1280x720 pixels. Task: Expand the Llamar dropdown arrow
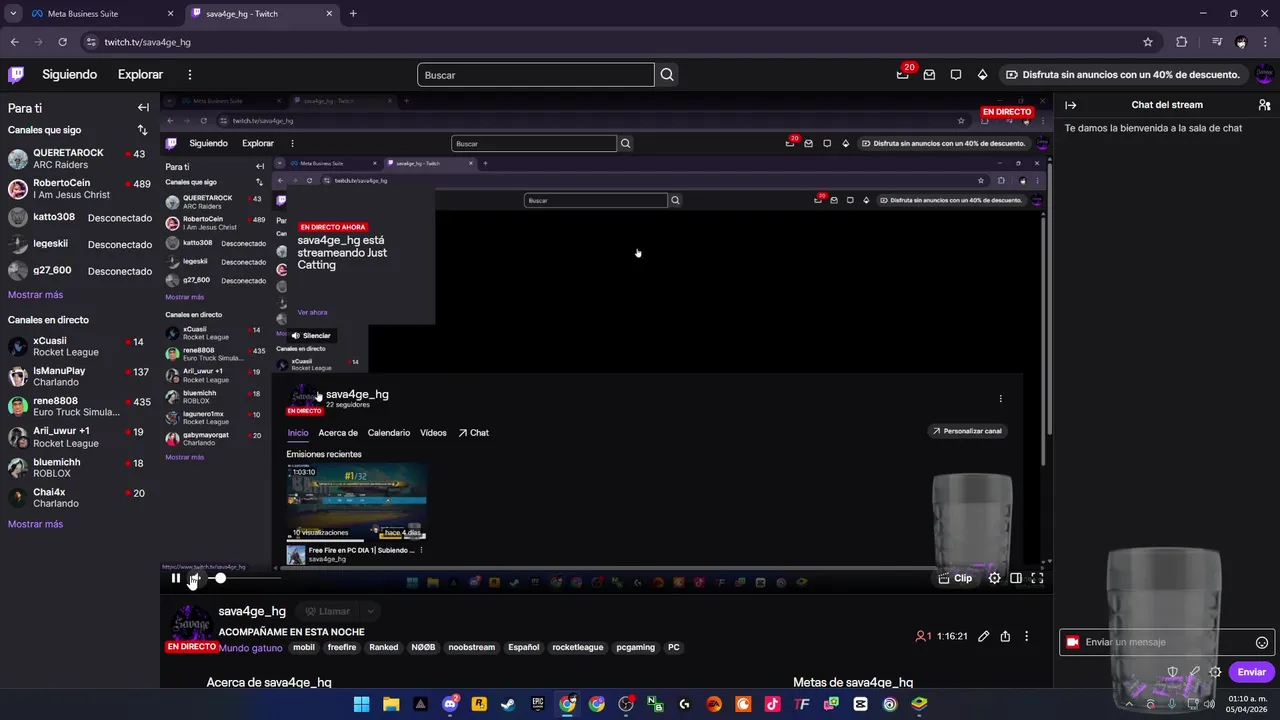click(x=370, y=611)
